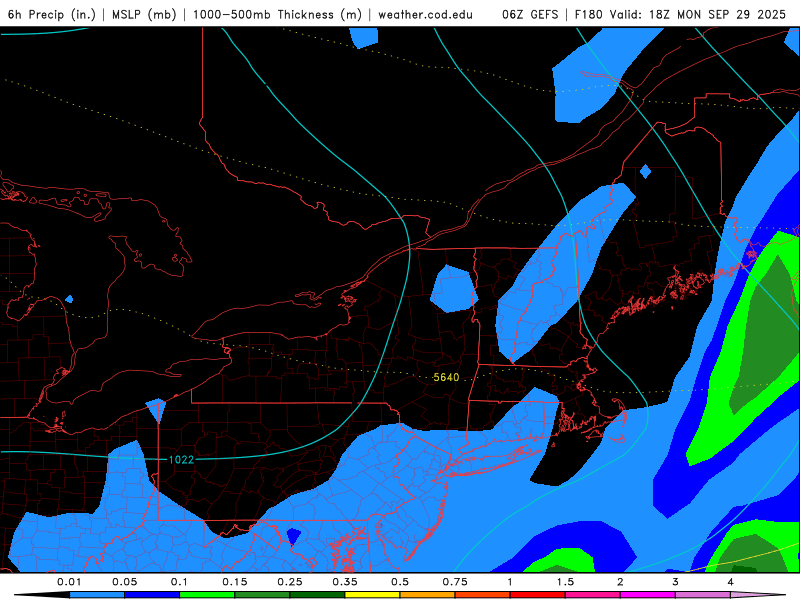
Task: Click the 'Valid: 18Z MON SEP 29 2025' text
Action: 697,14
